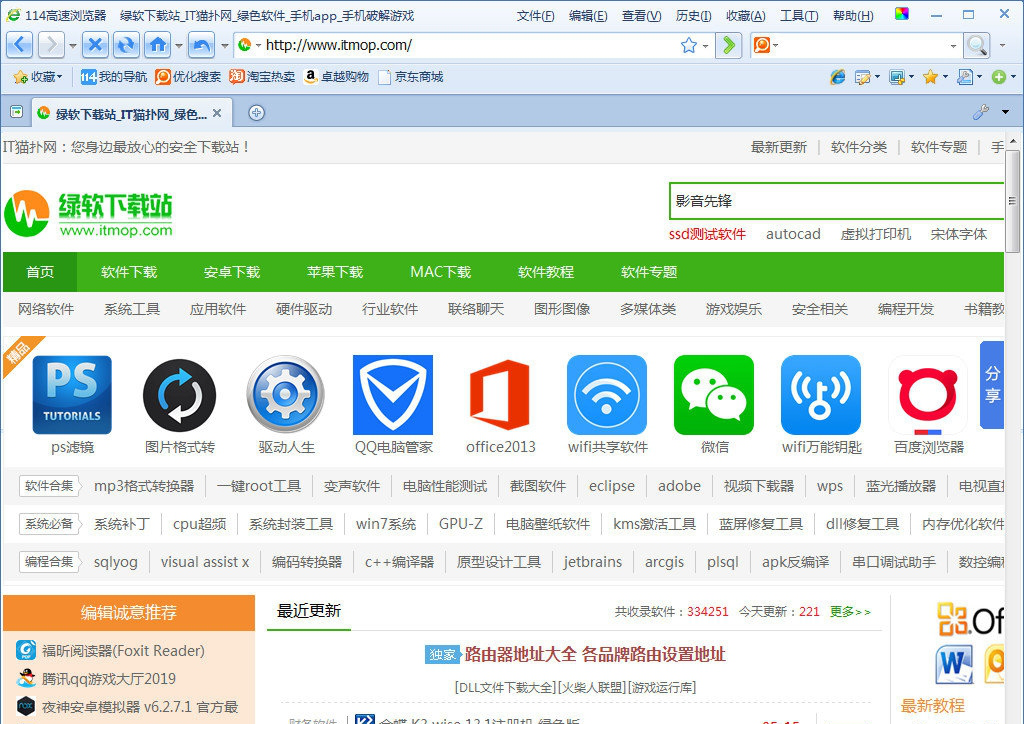1024x752 pixels.
Task: Open 福昕阅读器(Foxit Reader) recommendation
Action: [123, 650]
